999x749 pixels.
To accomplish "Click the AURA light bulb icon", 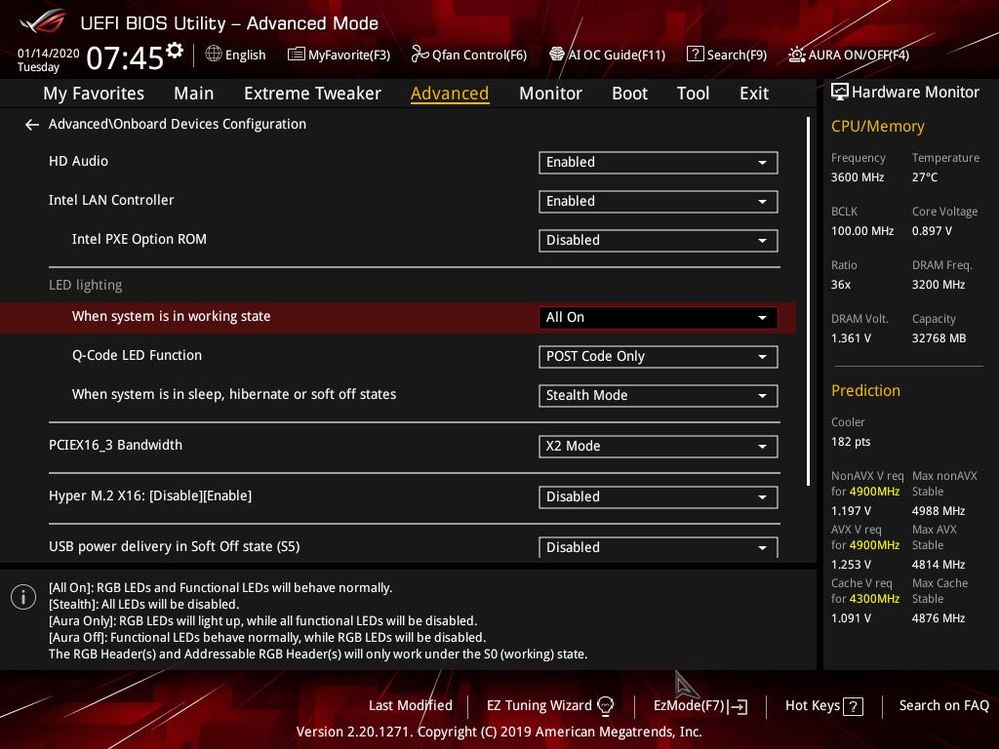I will click(x=796, y=54).
